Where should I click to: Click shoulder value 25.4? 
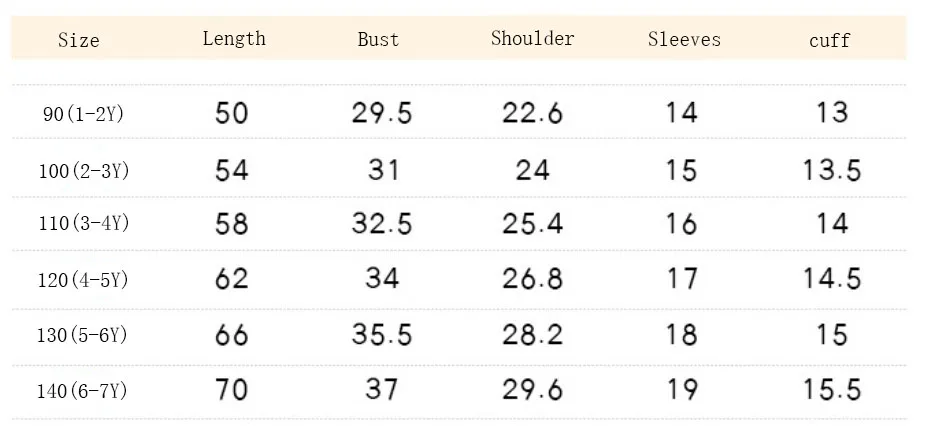(532, 224)
